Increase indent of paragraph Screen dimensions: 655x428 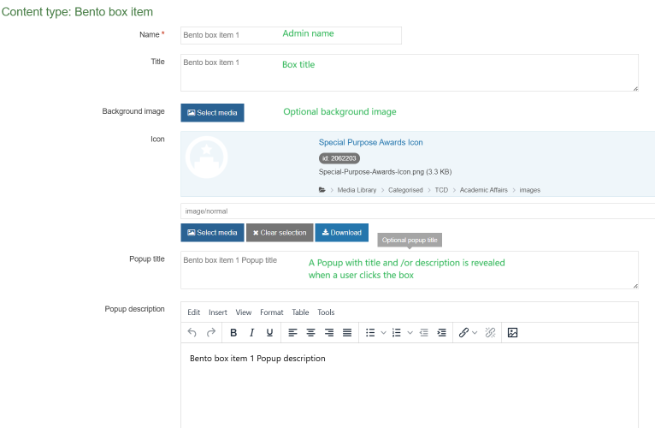pos(442,332)
